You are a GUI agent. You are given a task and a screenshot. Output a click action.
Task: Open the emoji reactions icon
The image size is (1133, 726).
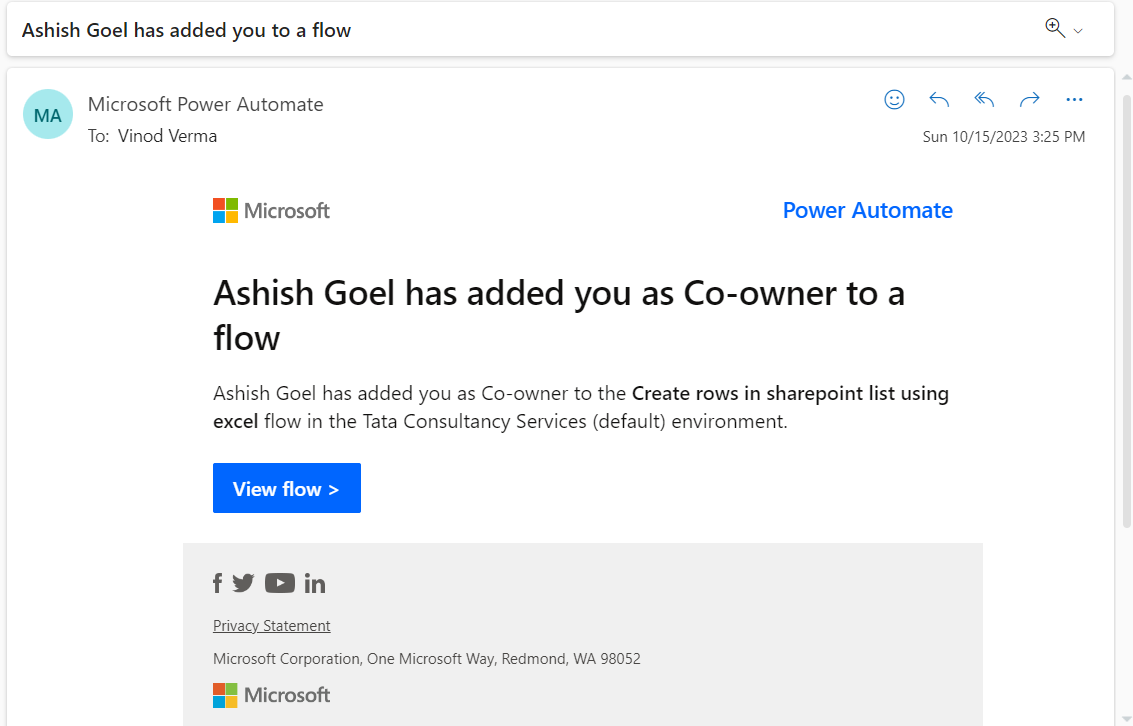(x=894, y=99)
